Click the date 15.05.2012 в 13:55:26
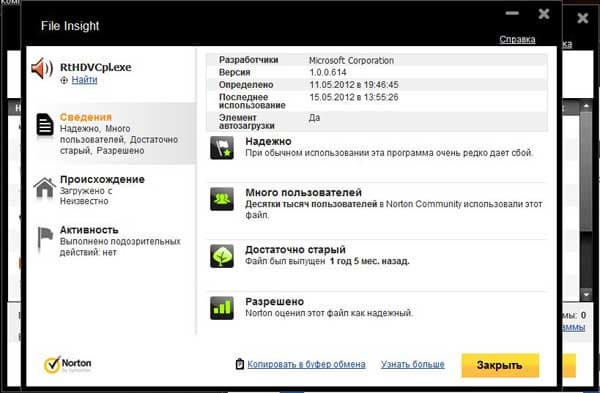This screenshot has width=600, height=393. point(354,97)
